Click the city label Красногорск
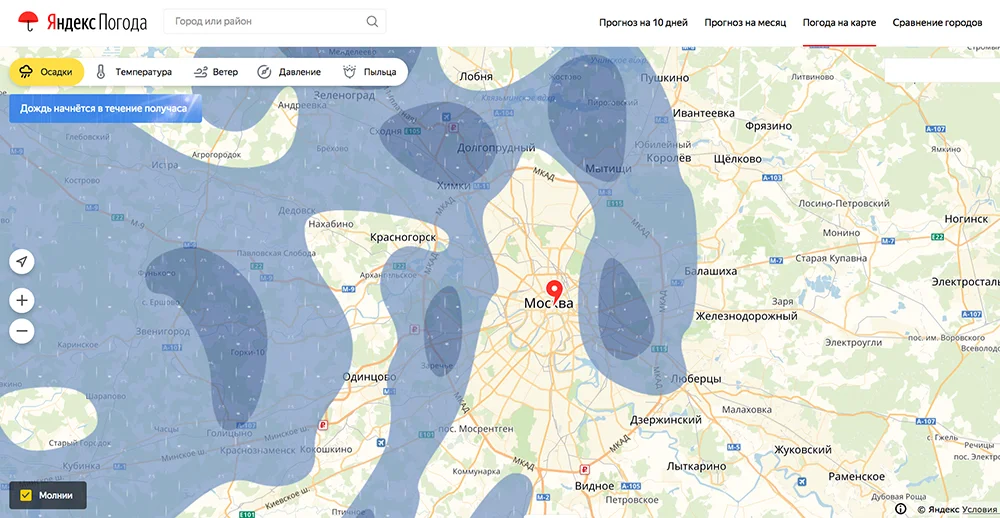The height and width of the screenshot is (518, 1000). (x=403, y=237)
